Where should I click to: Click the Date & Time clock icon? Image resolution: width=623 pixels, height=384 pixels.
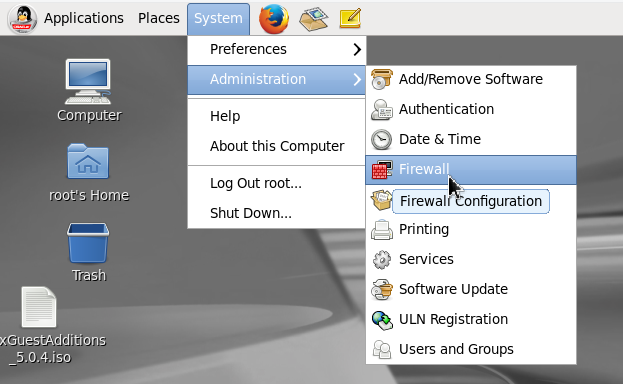pyautogui.click(x=381, y=139)
